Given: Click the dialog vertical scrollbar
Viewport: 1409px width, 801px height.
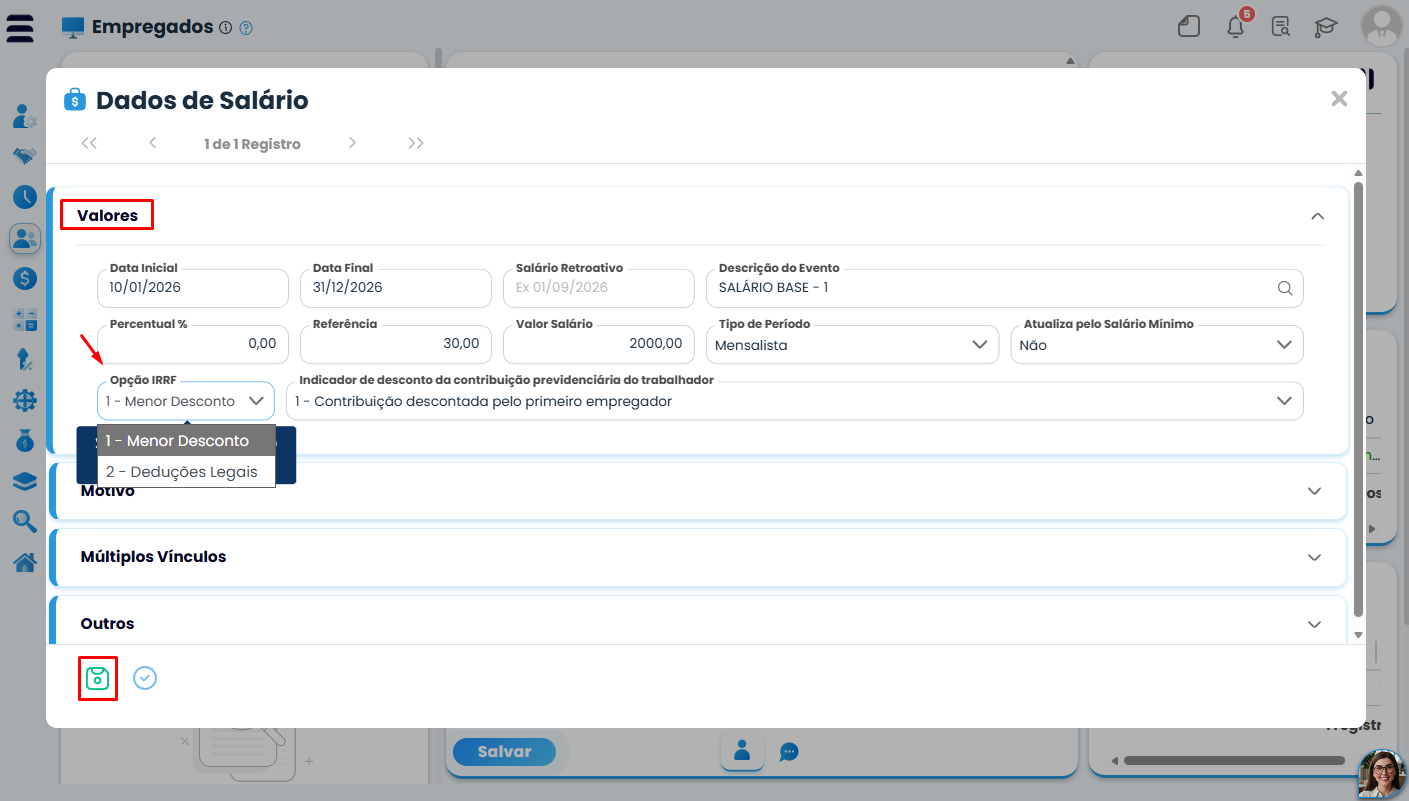Looking at the screenshot, I should [1358, 398].
